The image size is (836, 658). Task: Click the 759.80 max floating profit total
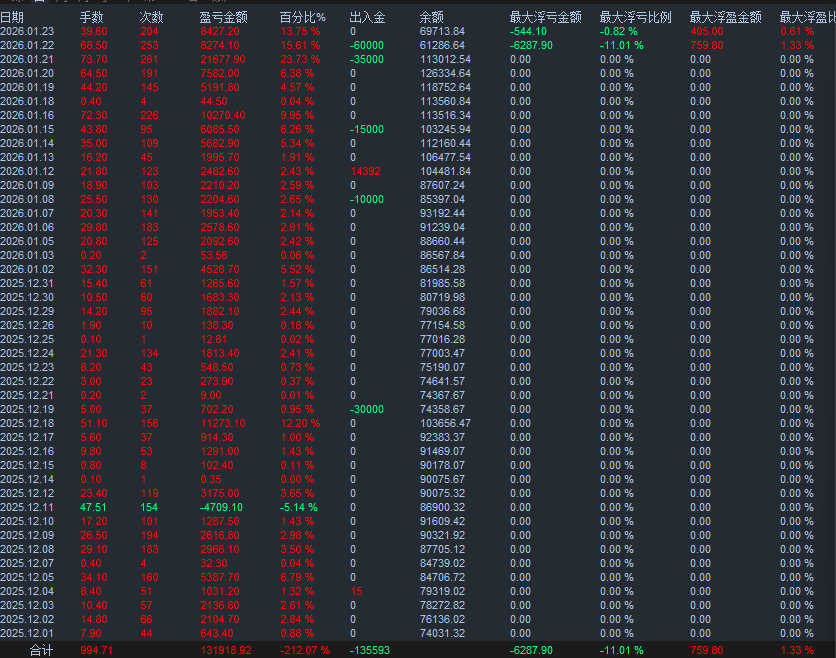click(x=712, y=646)
